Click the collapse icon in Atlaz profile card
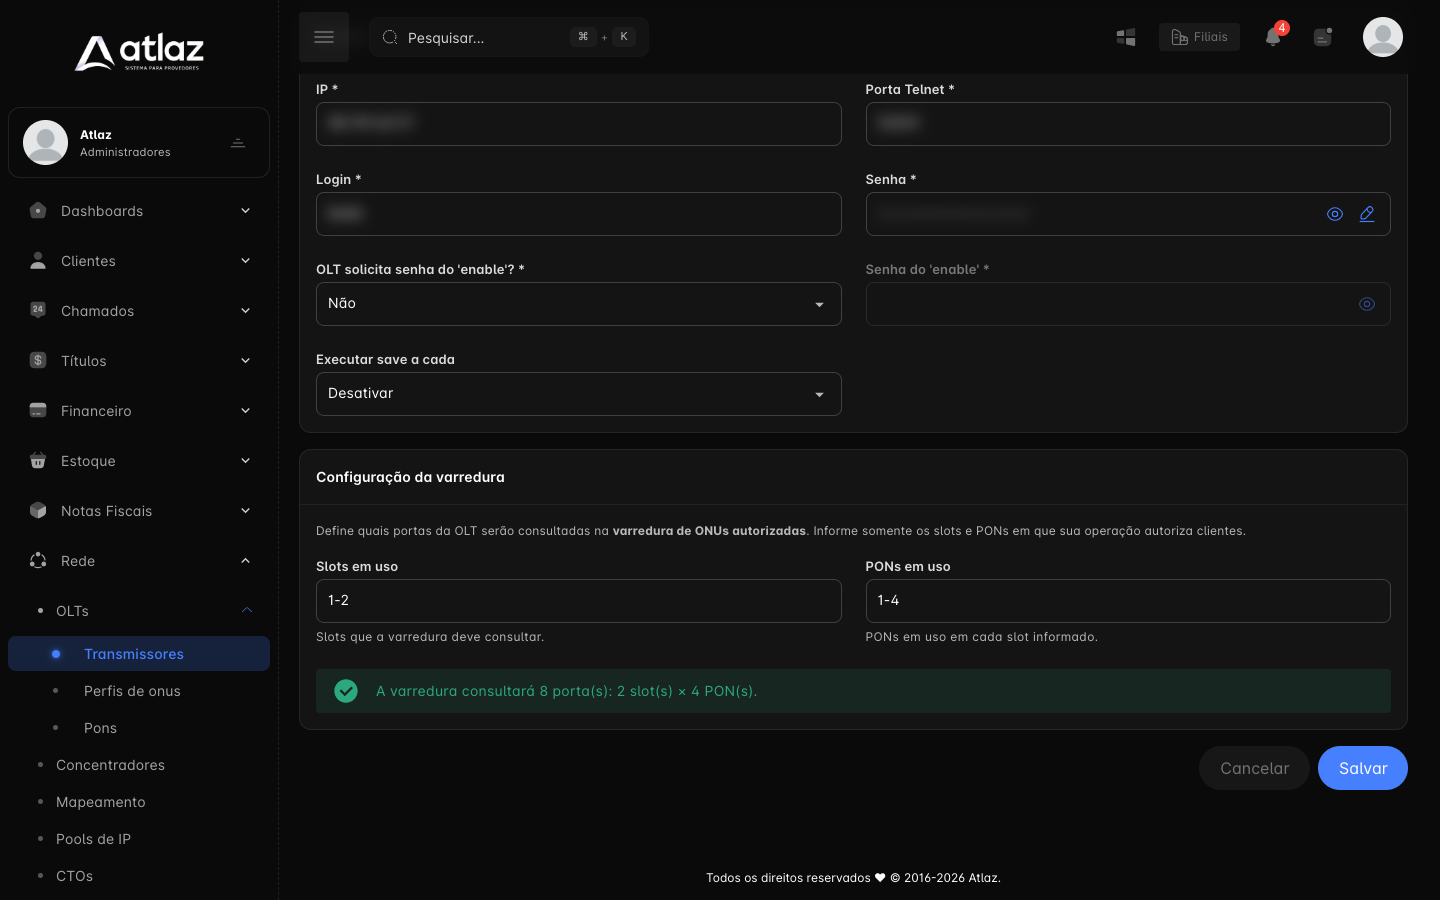Viewport: 1440px width, 900px height. pyautogui.click(x=238, y=143)
